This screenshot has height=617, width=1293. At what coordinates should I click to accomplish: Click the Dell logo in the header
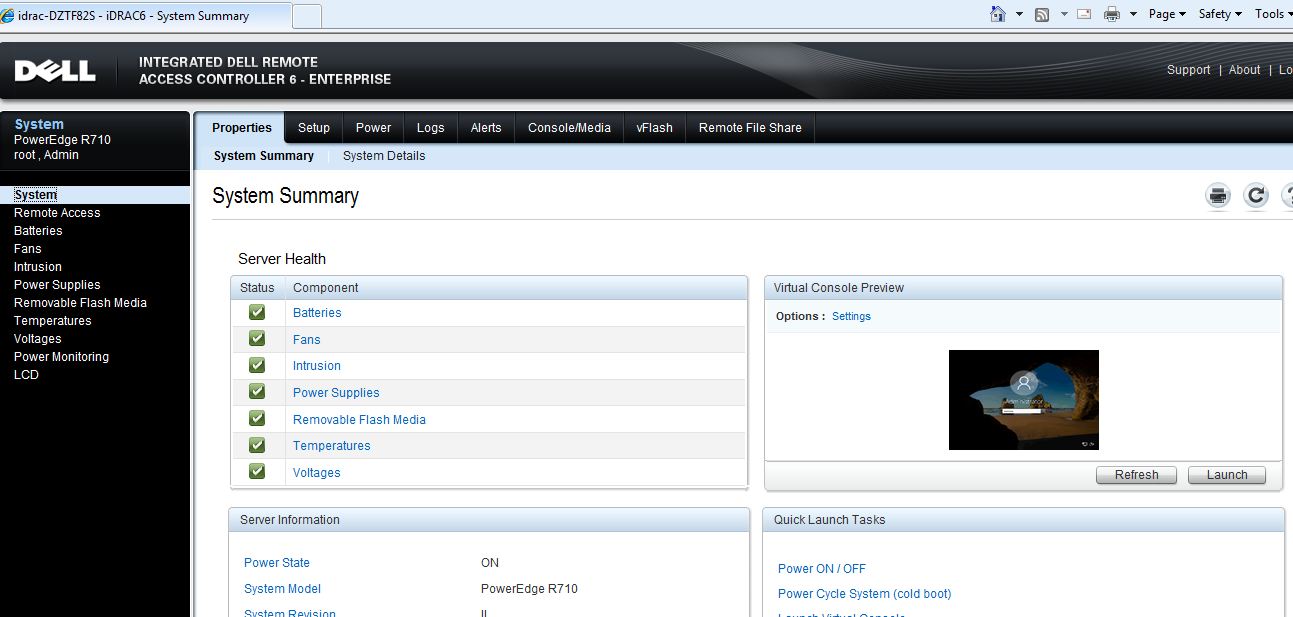click(x=55, y=70)
